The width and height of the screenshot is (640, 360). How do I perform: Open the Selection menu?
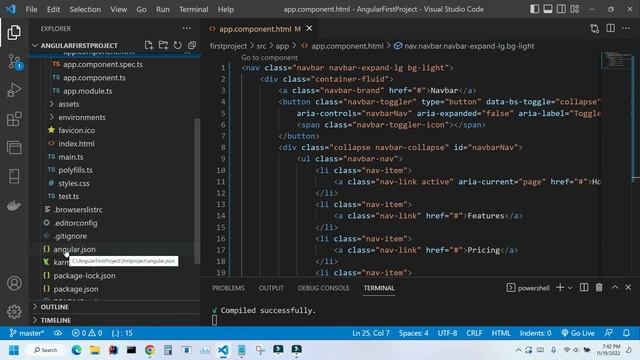(x=85, y=9)
